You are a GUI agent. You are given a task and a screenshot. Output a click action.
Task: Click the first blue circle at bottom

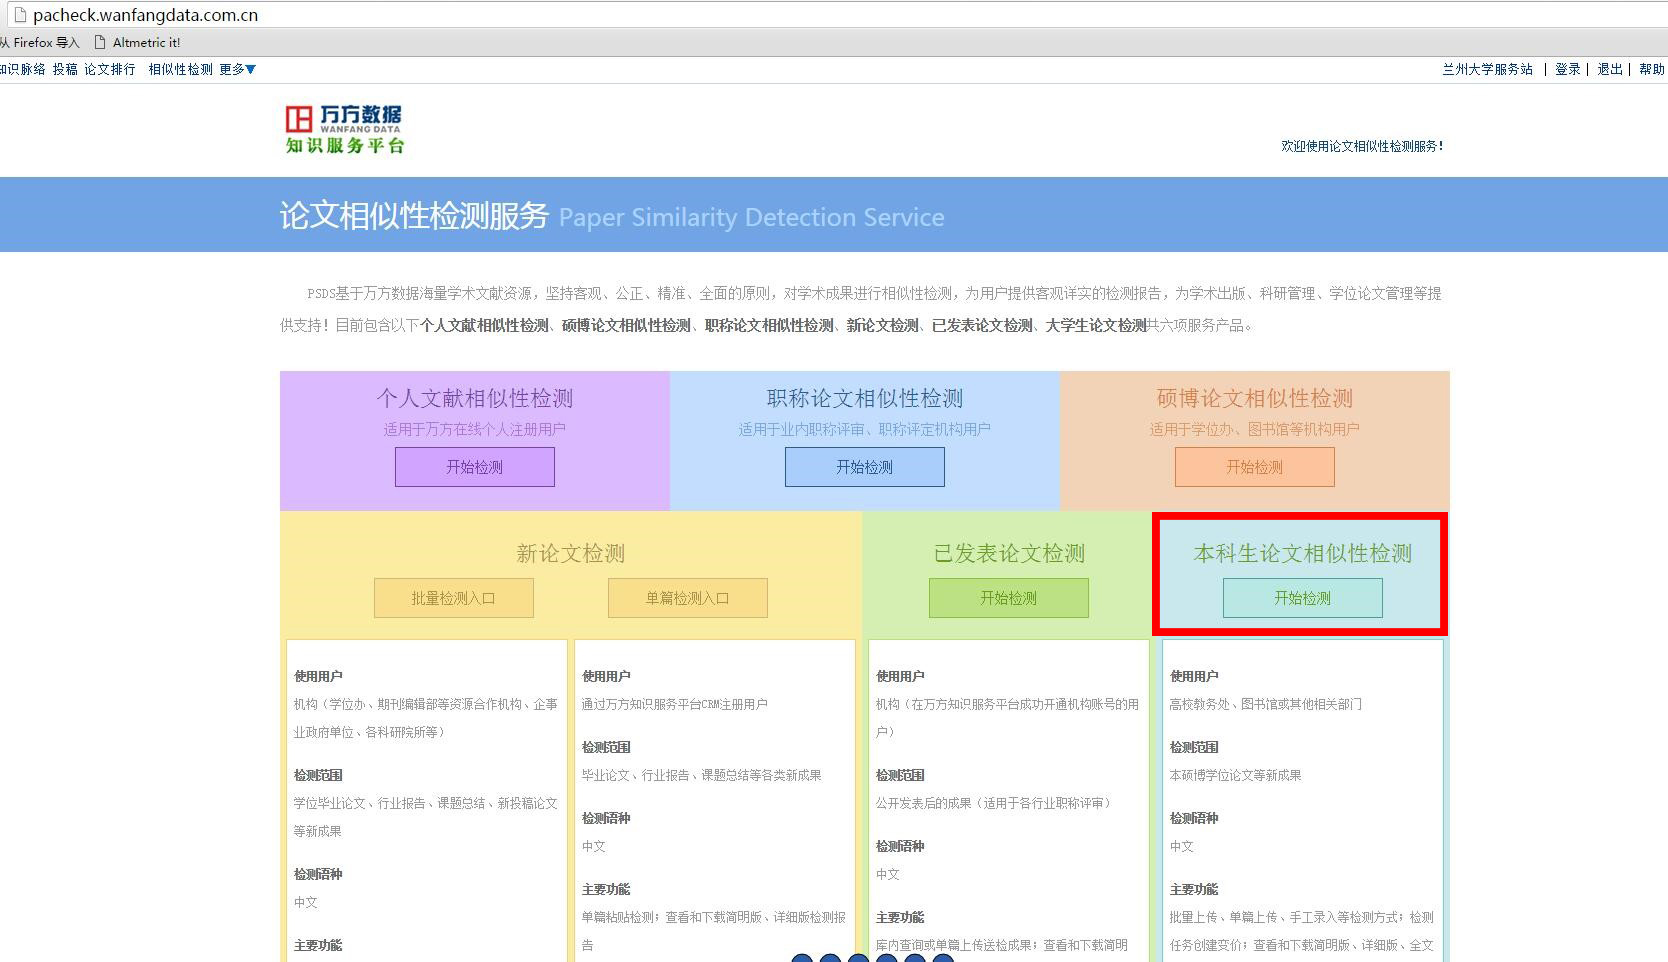pyautogui.click(x=802, y=959)
